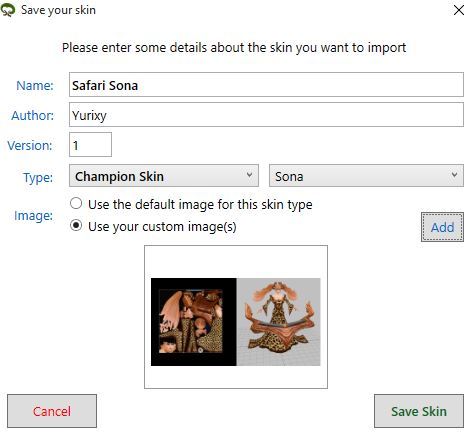Click the Name field containing Safari Sona
Viewport: 472px width, 434px height.
pos(266,85)
